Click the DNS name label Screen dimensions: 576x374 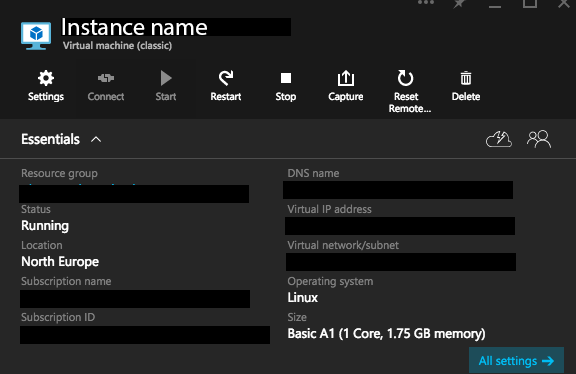coord(313,173)
